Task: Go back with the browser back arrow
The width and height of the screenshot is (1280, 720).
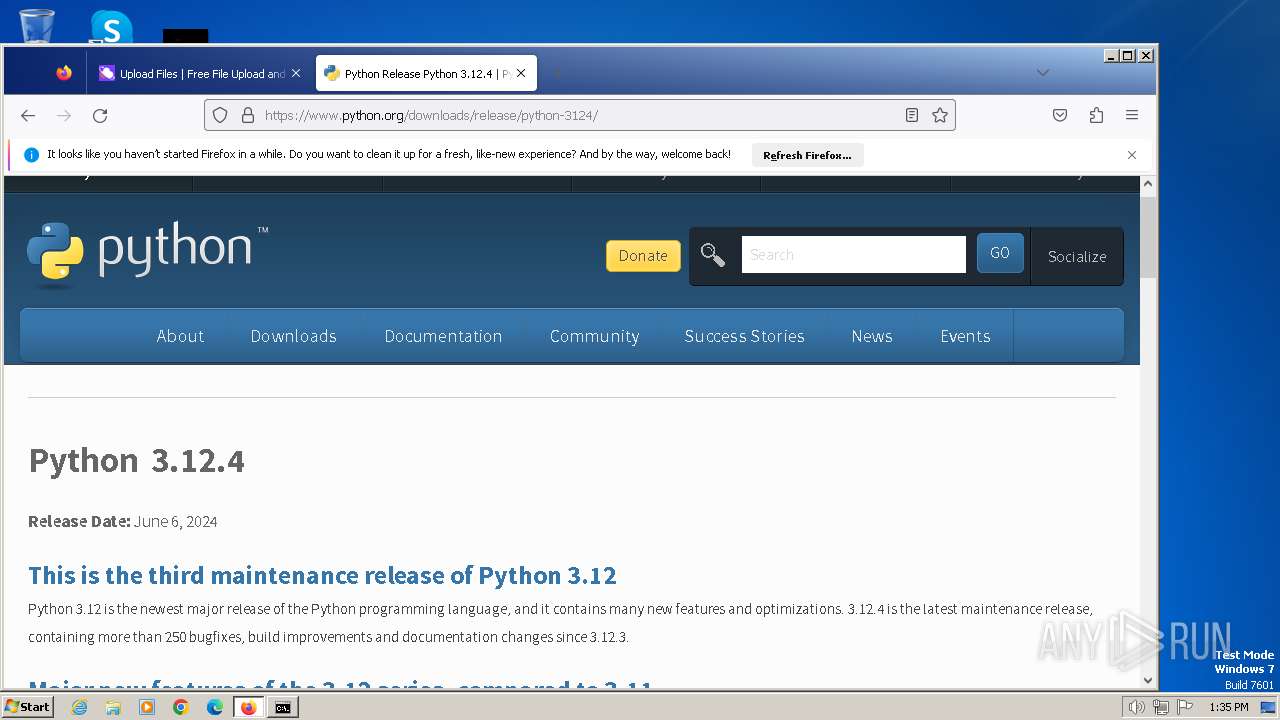Action: [28, 116]
